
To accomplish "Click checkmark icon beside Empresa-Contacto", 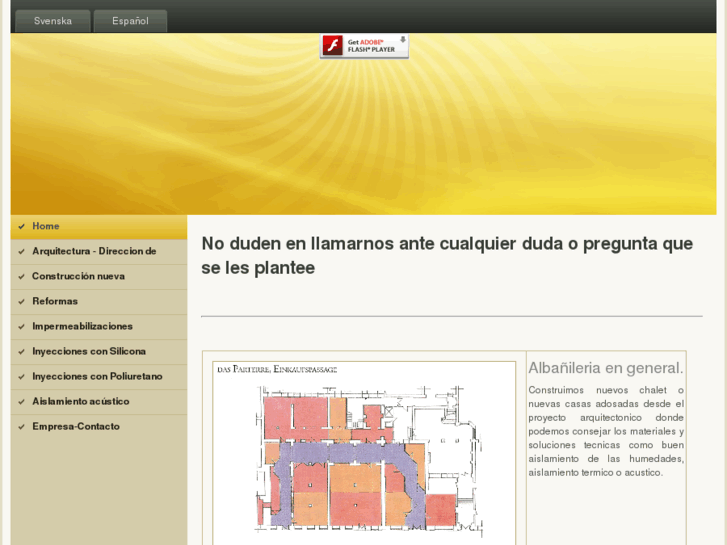I will pos(21,427).
